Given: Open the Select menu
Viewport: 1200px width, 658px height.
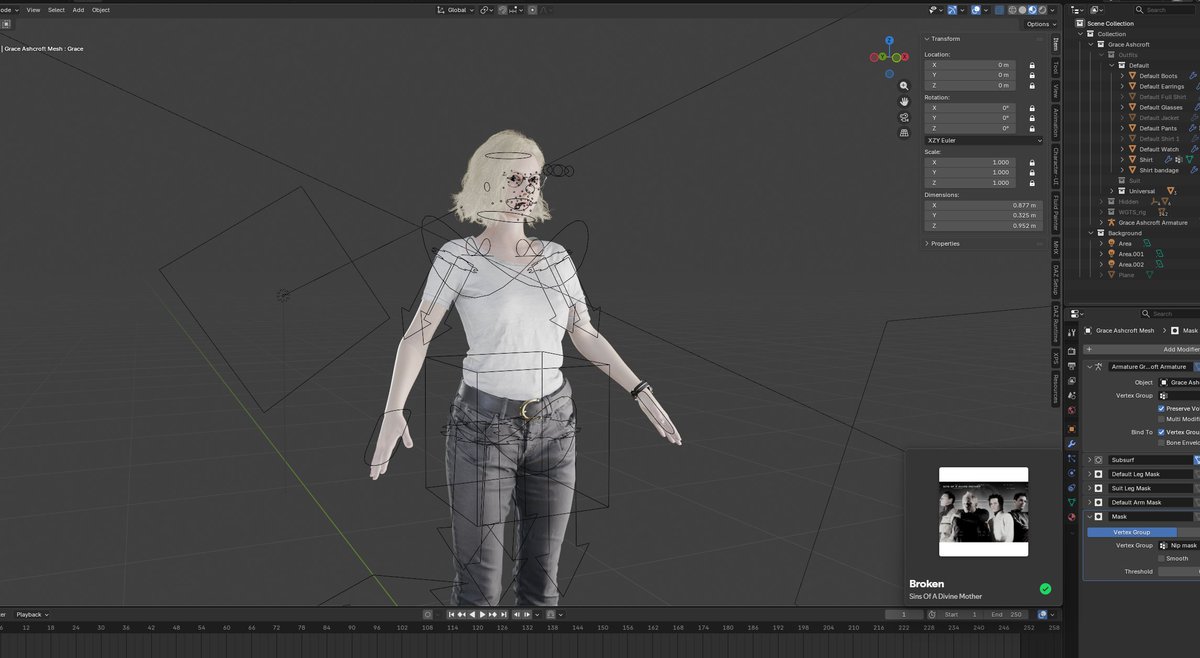Looking at the screenshot, I should pos(56,10).
